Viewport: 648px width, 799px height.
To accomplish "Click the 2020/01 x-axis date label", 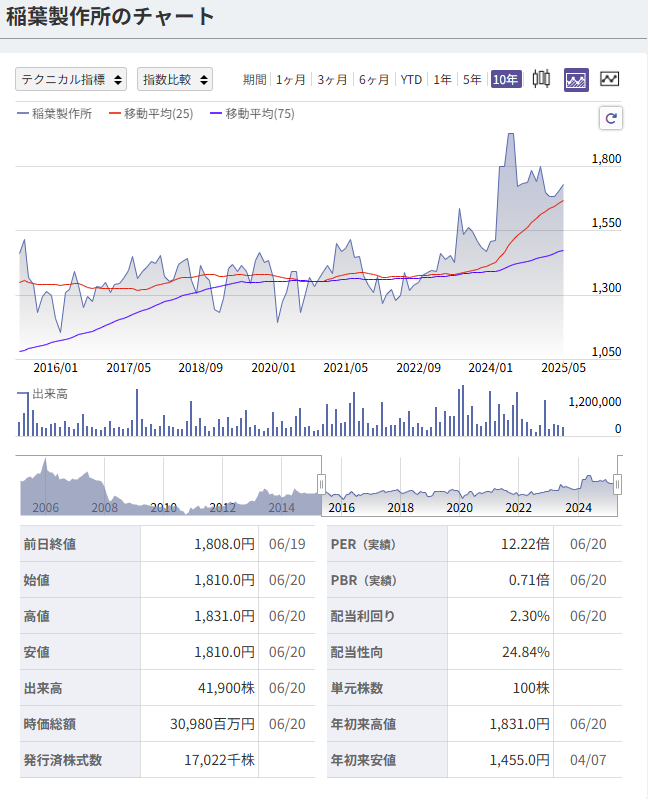I will (273, 368).
